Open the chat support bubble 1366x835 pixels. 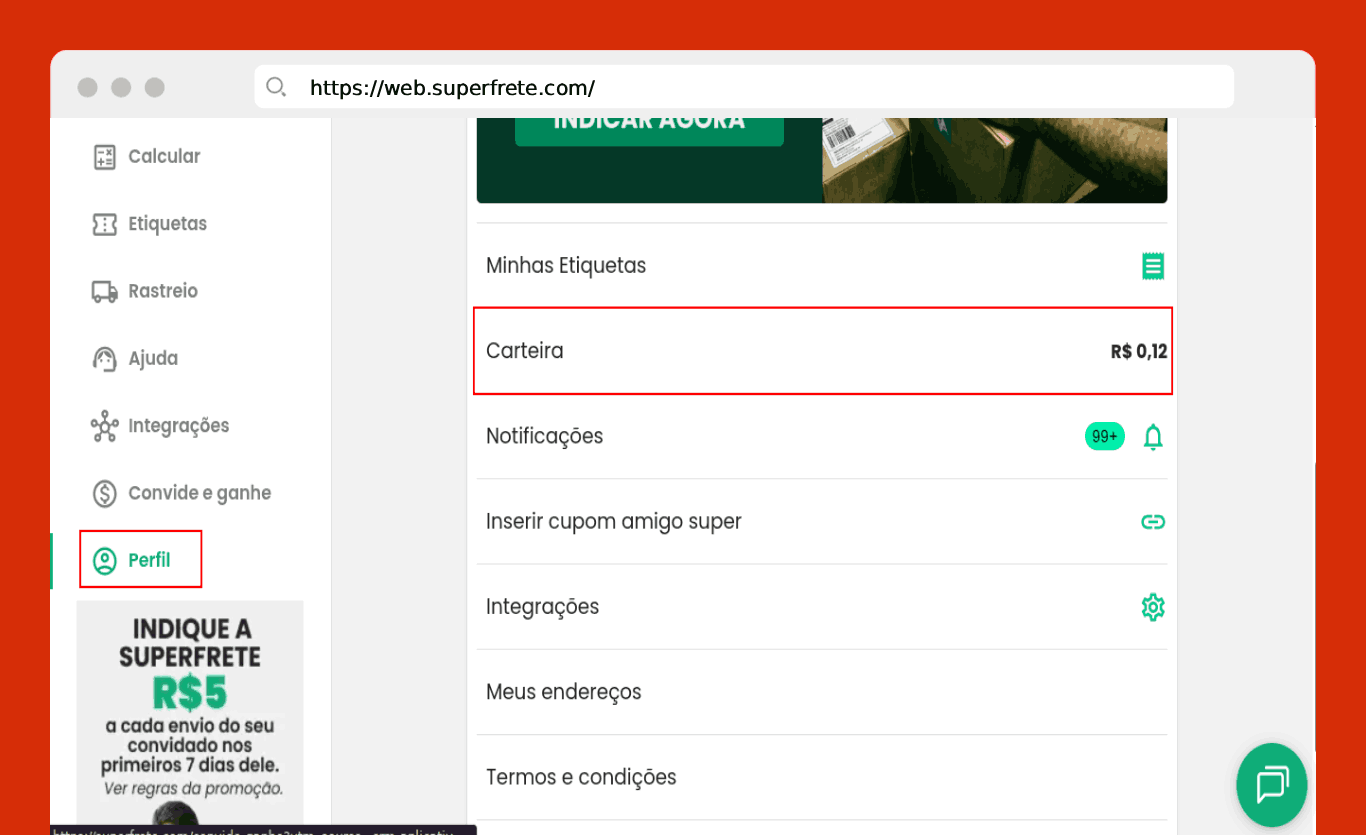[1272, 785]
